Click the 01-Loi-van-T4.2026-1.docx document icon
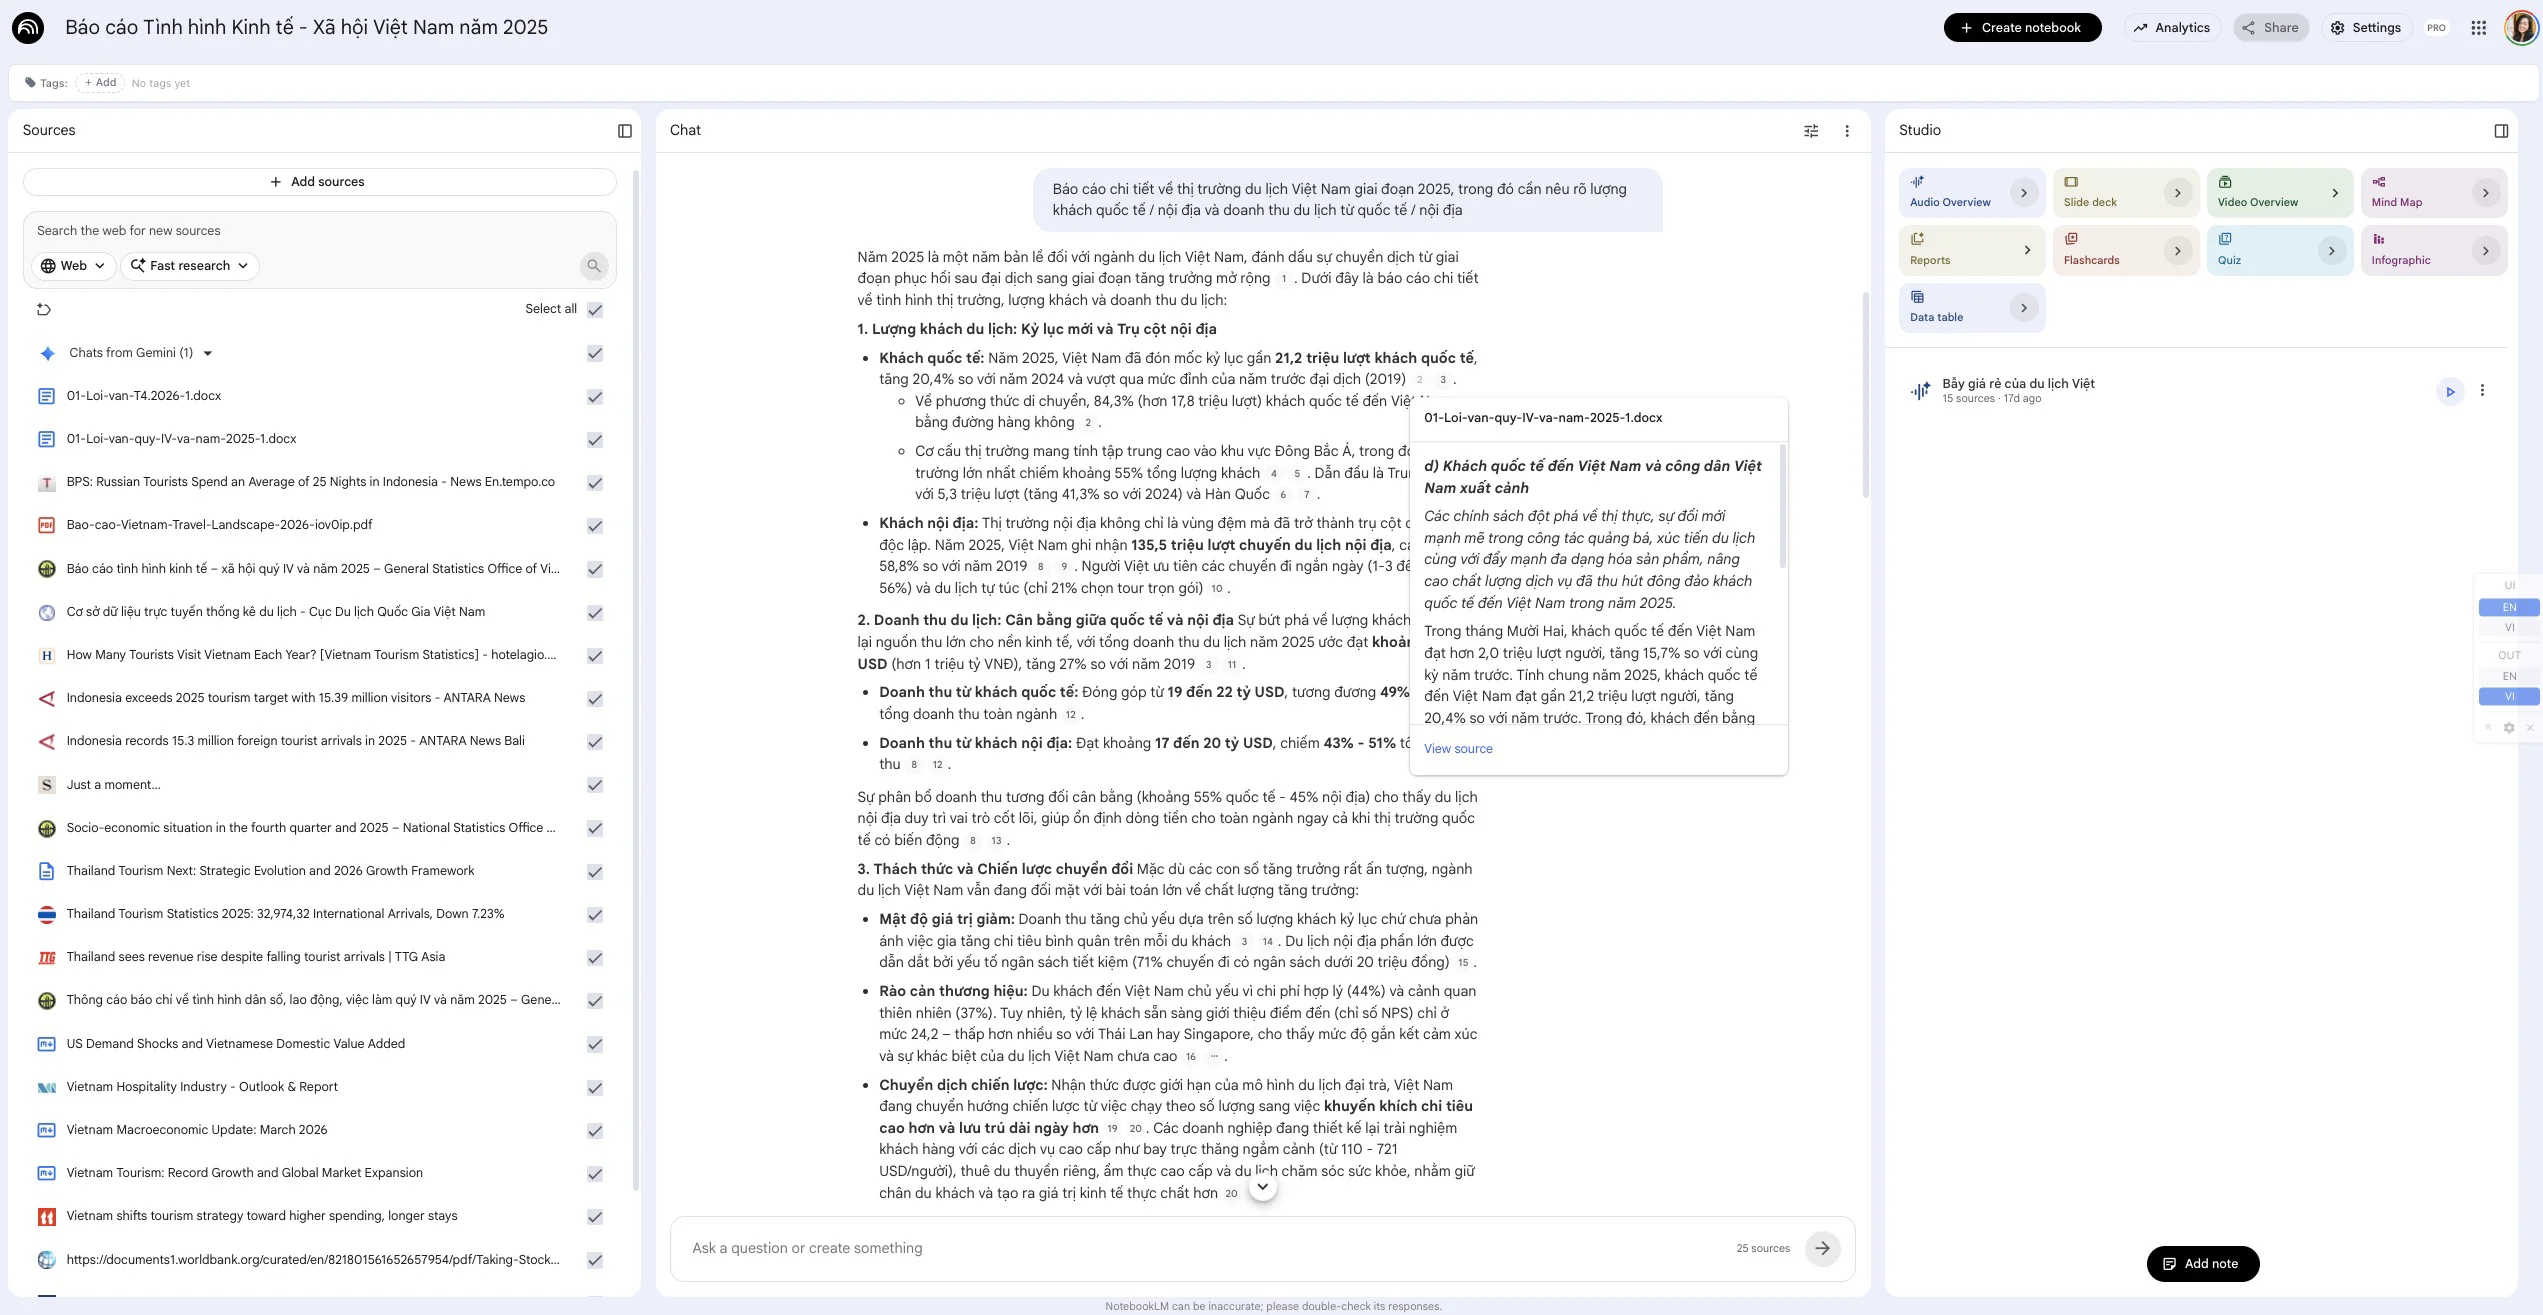The image size is (2543, 1315). [46, 396]
